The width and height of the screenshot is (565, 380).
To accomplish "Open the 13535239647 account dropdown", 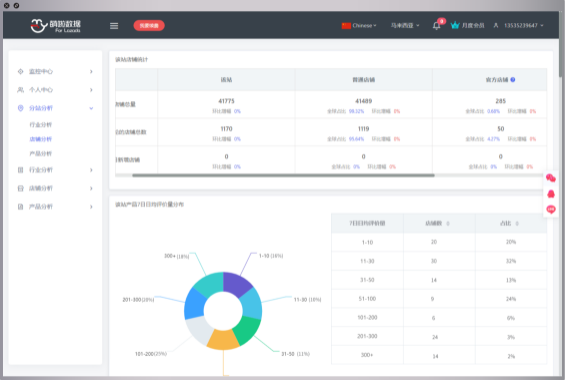I will [x=524, y=26].
